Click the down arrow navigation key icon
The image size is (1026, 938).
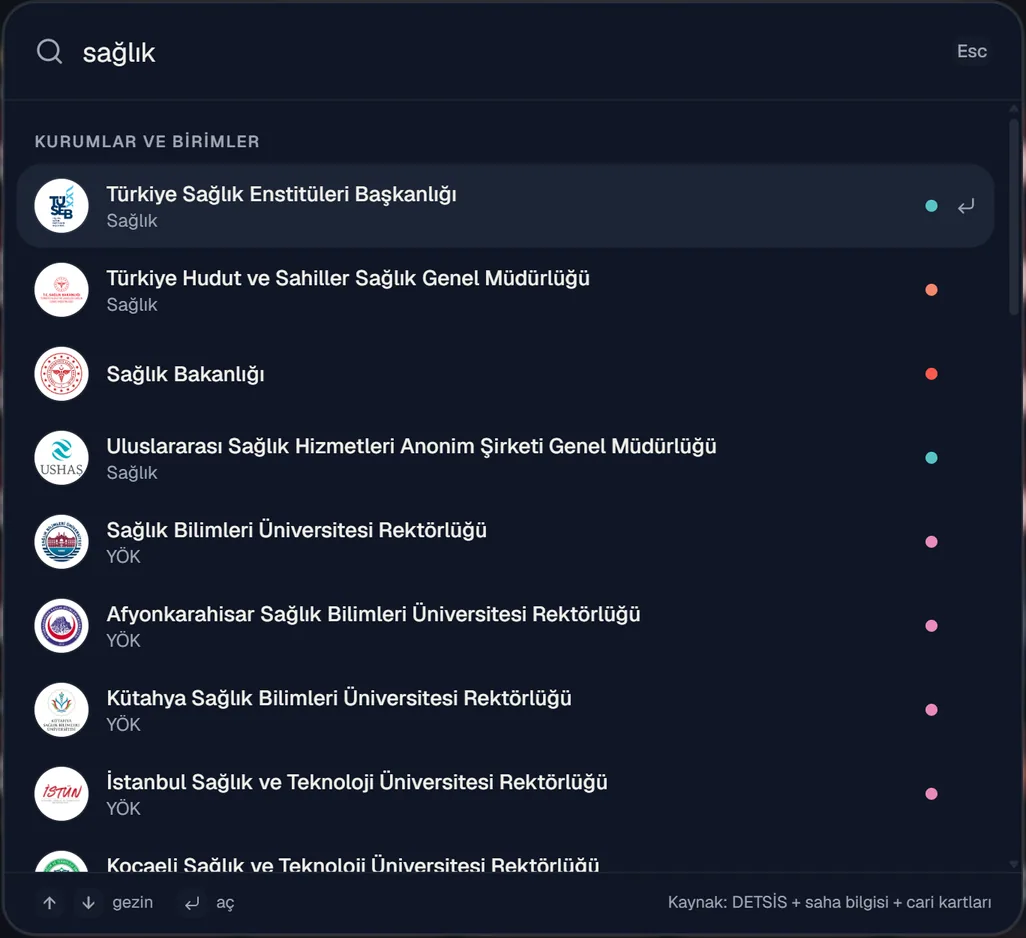[x=88, y=903]
